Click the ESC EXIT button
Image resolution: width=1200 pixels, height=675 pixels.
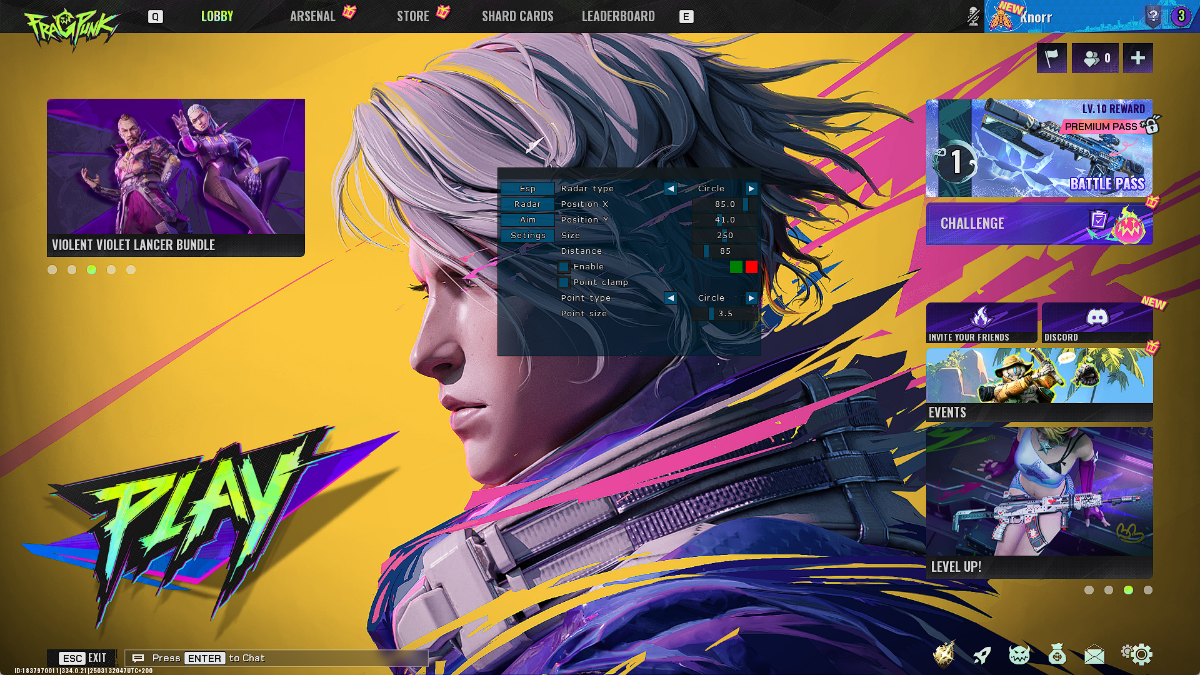click(83, 658)
